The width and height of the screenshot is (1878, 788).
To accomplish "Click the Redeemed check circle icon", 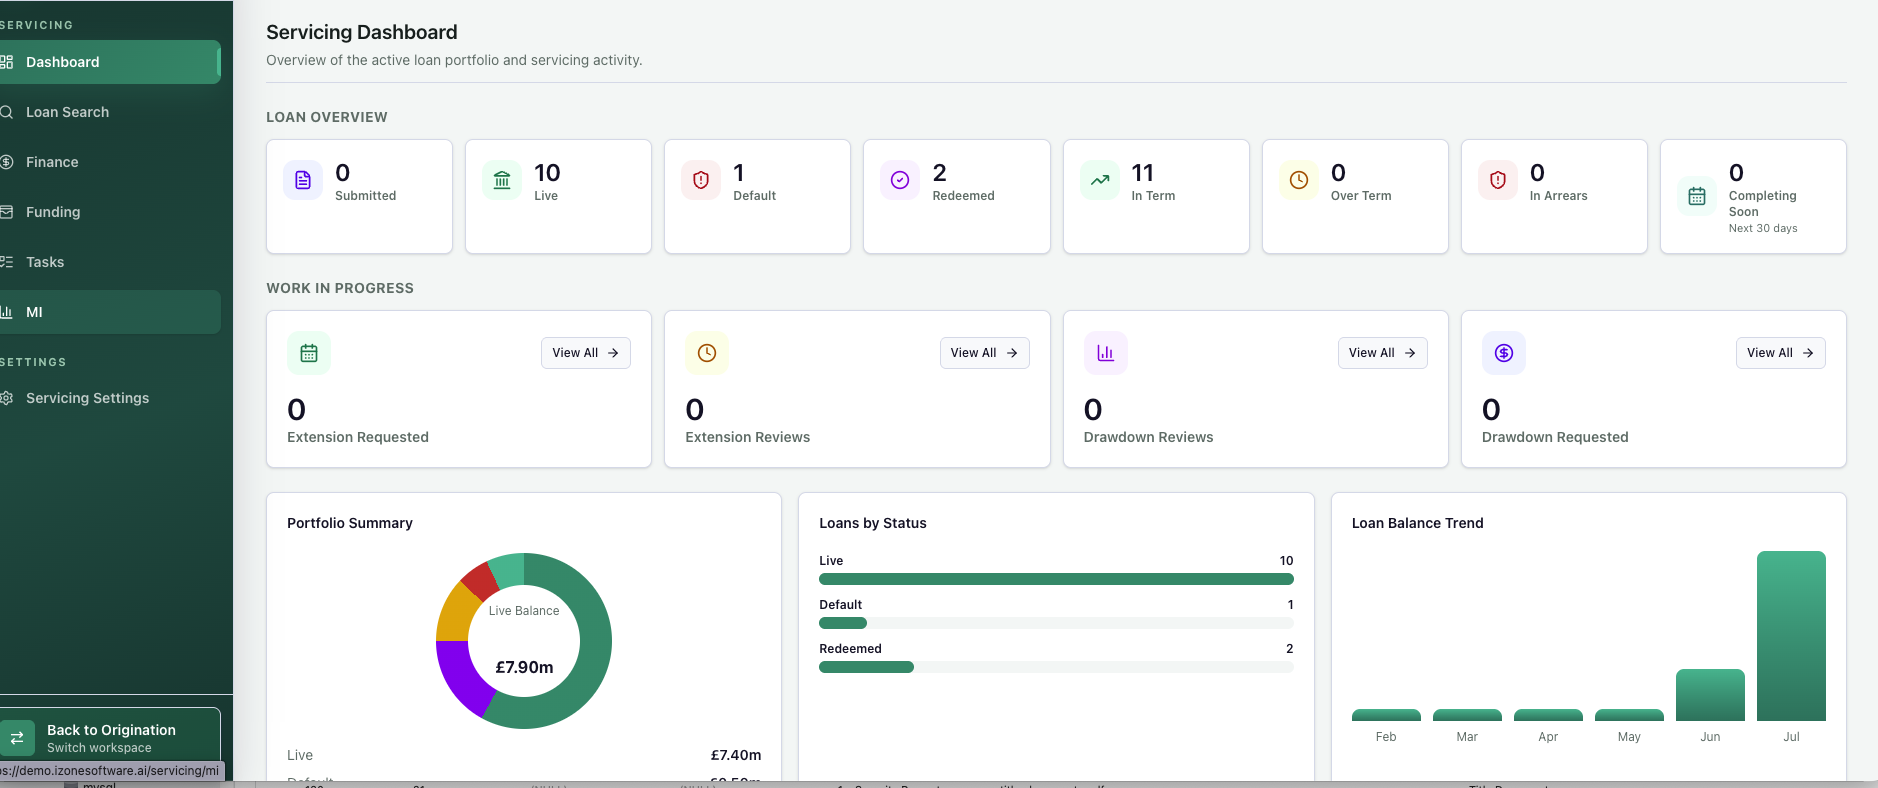I will tap(900, 180).
